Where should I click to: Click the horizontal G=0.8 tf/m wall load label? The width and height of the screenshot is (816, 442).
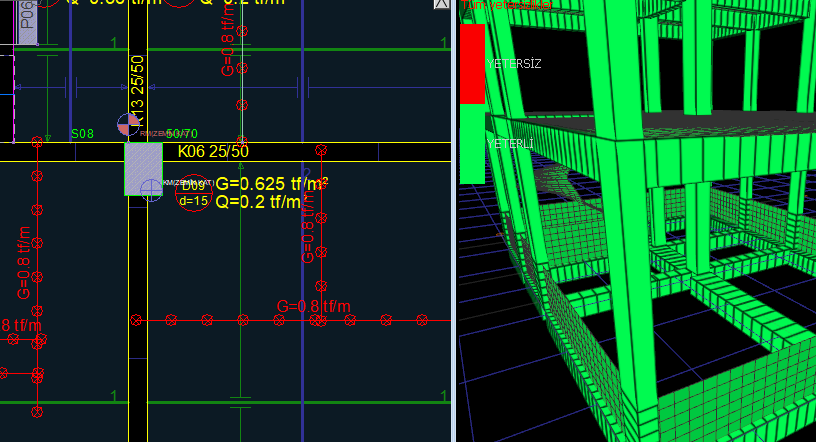[313, 305]
